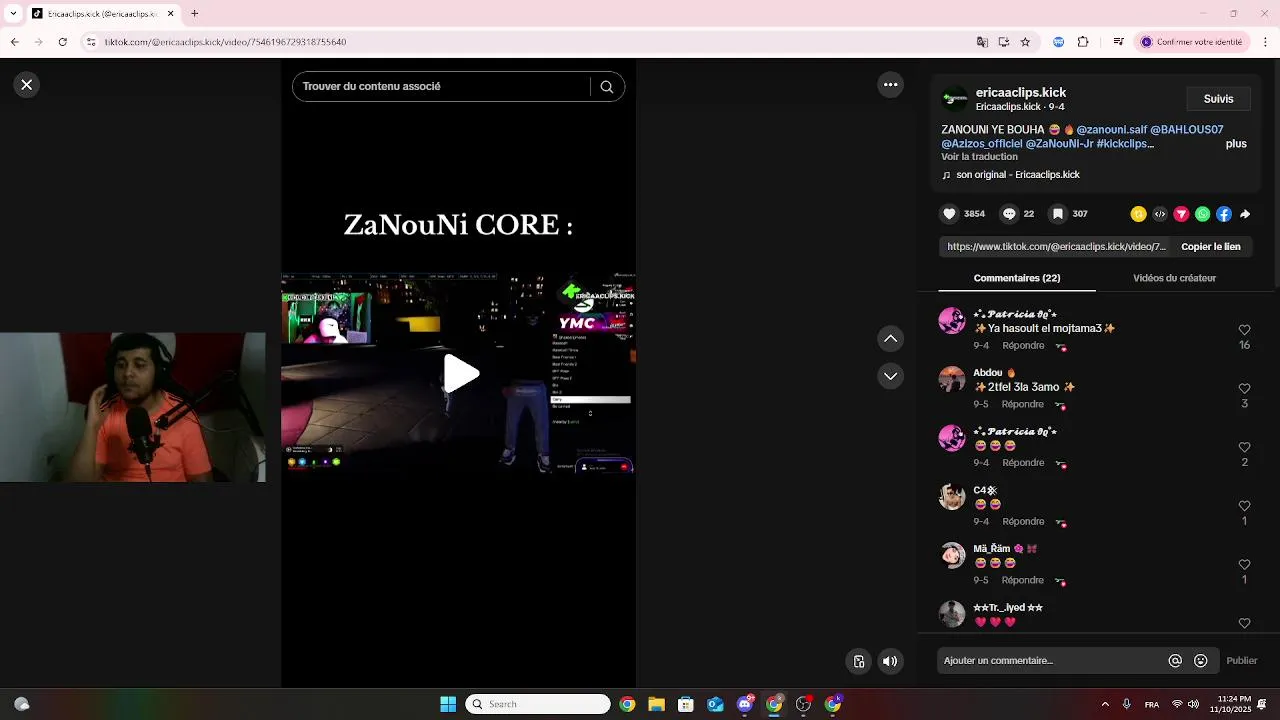1280x720 pixels.
Task: Click the Publier button
Action: pyautogui.click(x=1242, y=661)
